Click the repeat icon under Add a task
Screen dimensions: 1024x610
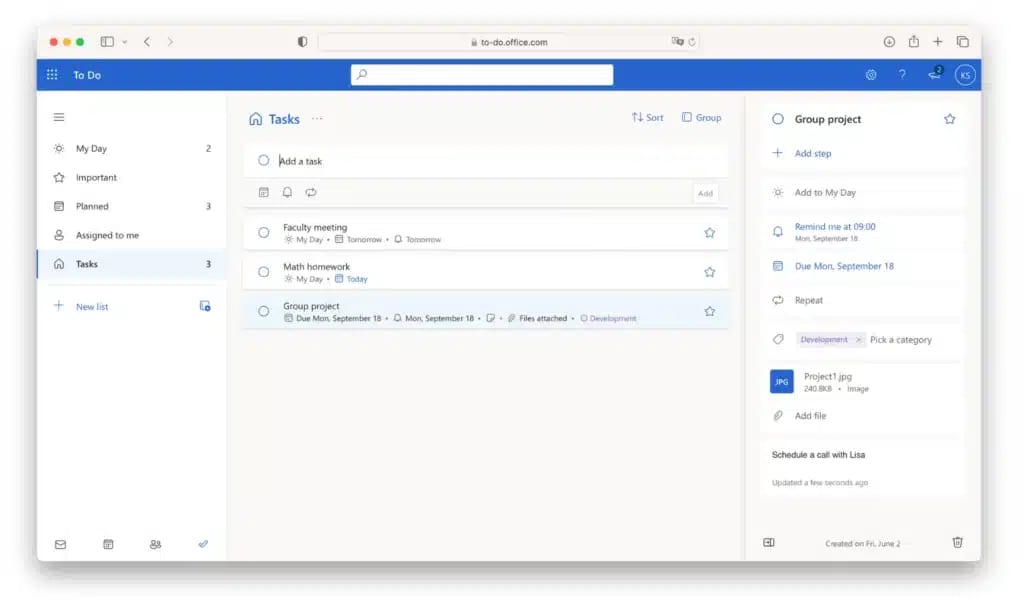pos(311,193)
